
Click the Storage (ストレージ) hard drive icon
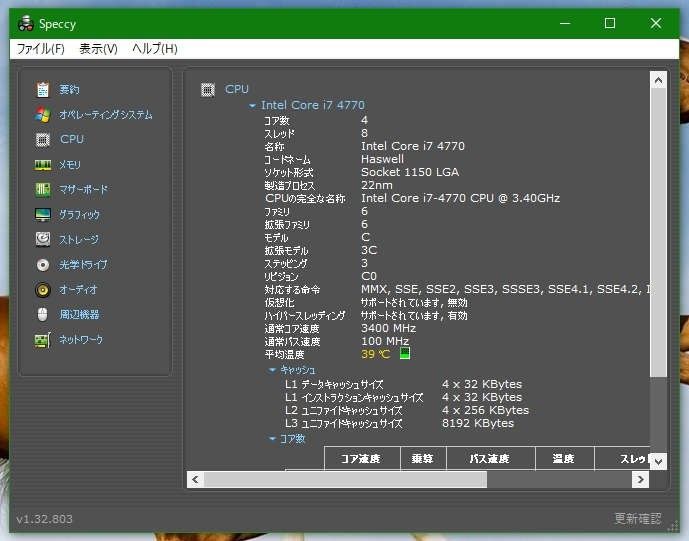(x=43, y=239)
